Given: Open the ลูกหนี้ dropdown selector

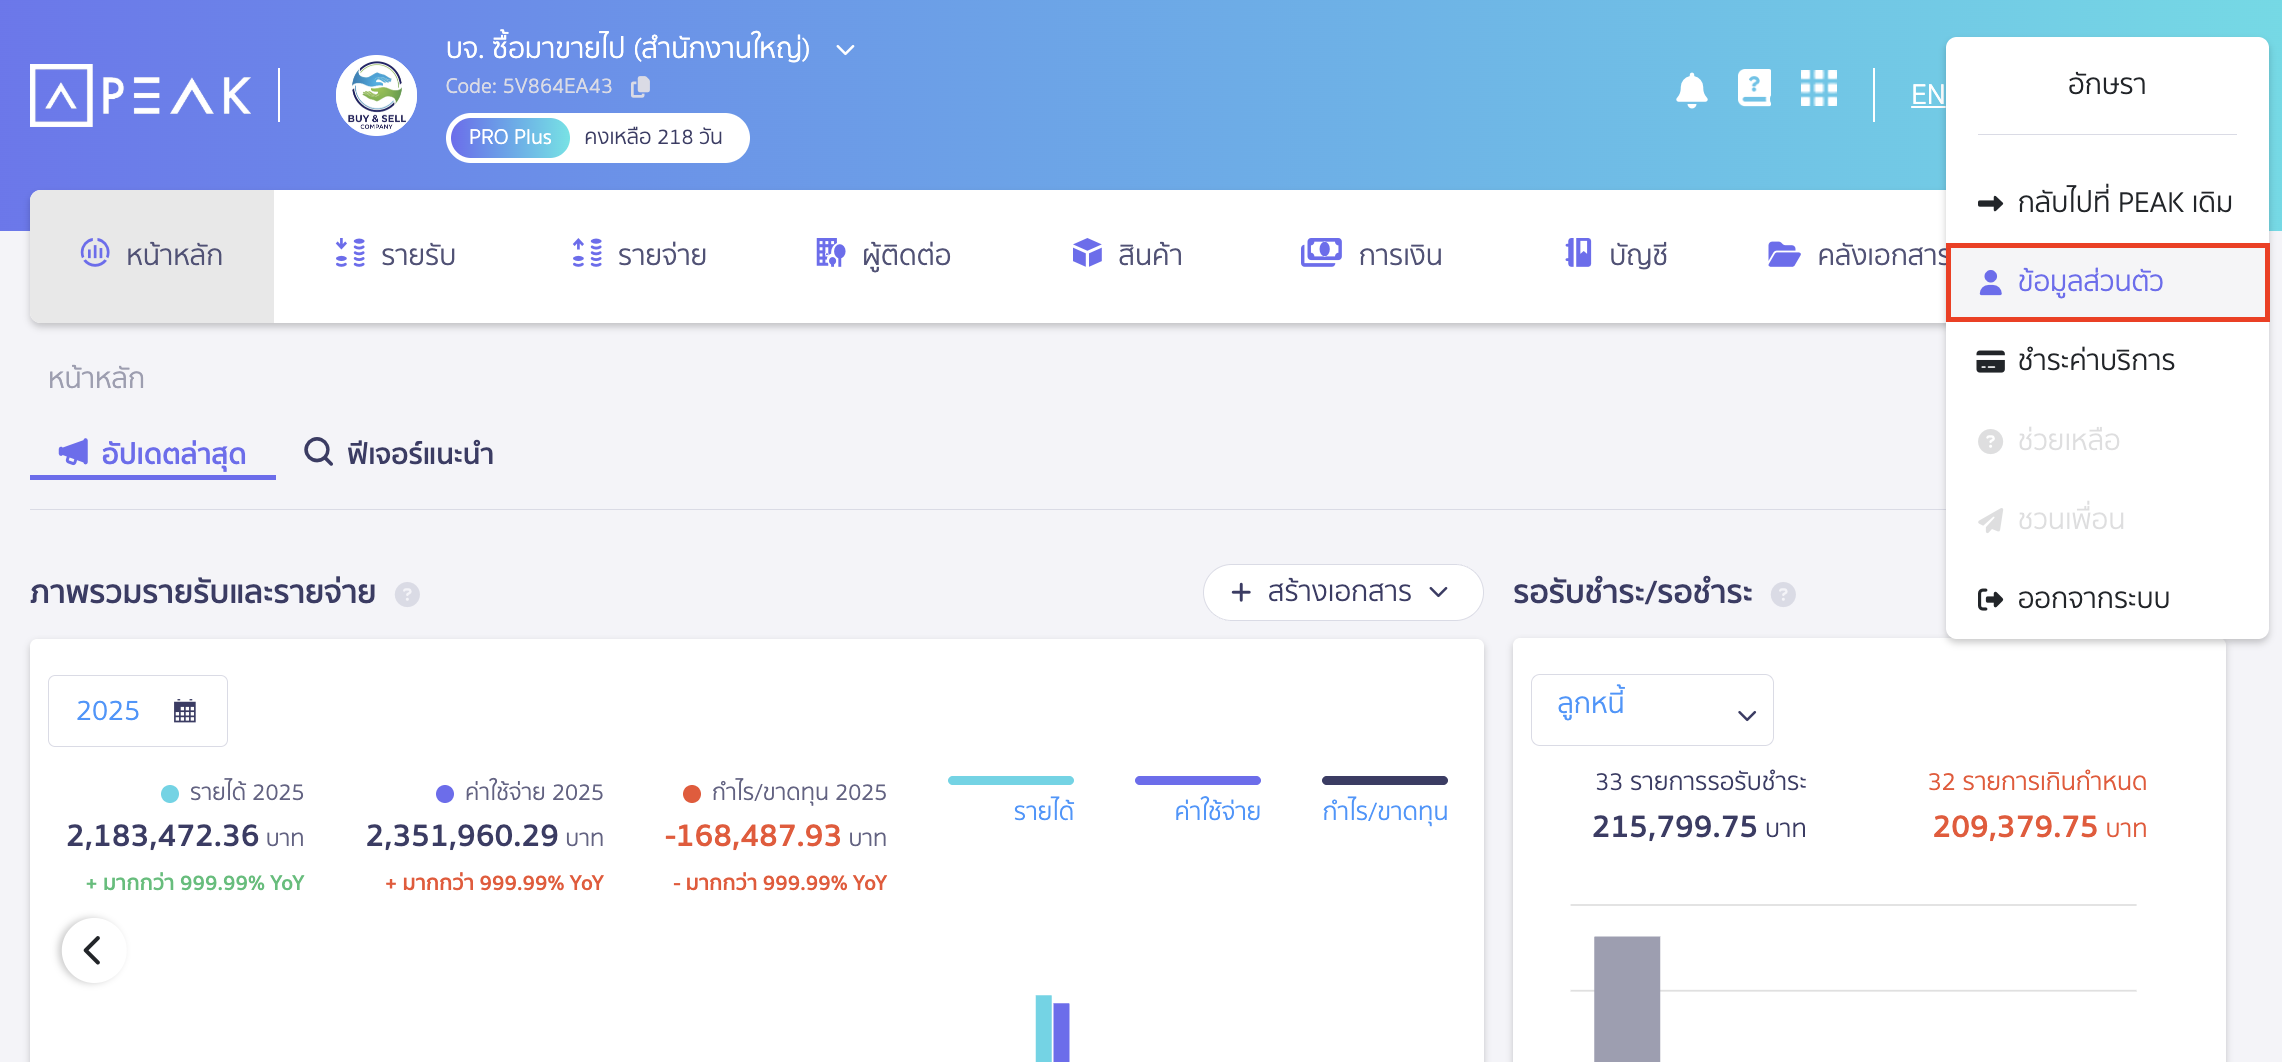Looking at the screenshot, I should [1652, 710].
